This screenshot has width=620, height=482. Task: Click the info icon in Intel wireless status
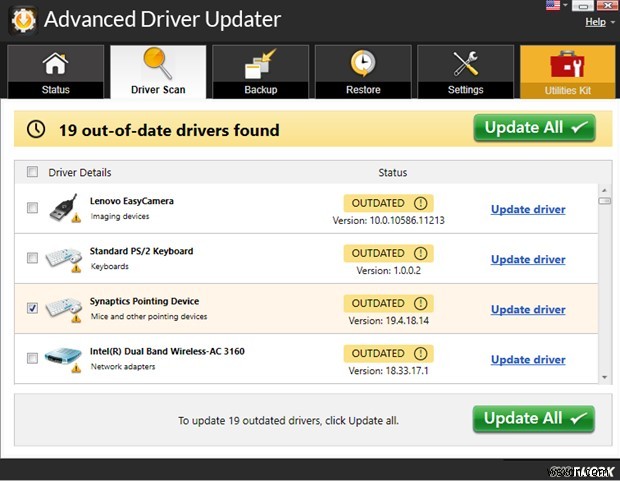point(420,353)
